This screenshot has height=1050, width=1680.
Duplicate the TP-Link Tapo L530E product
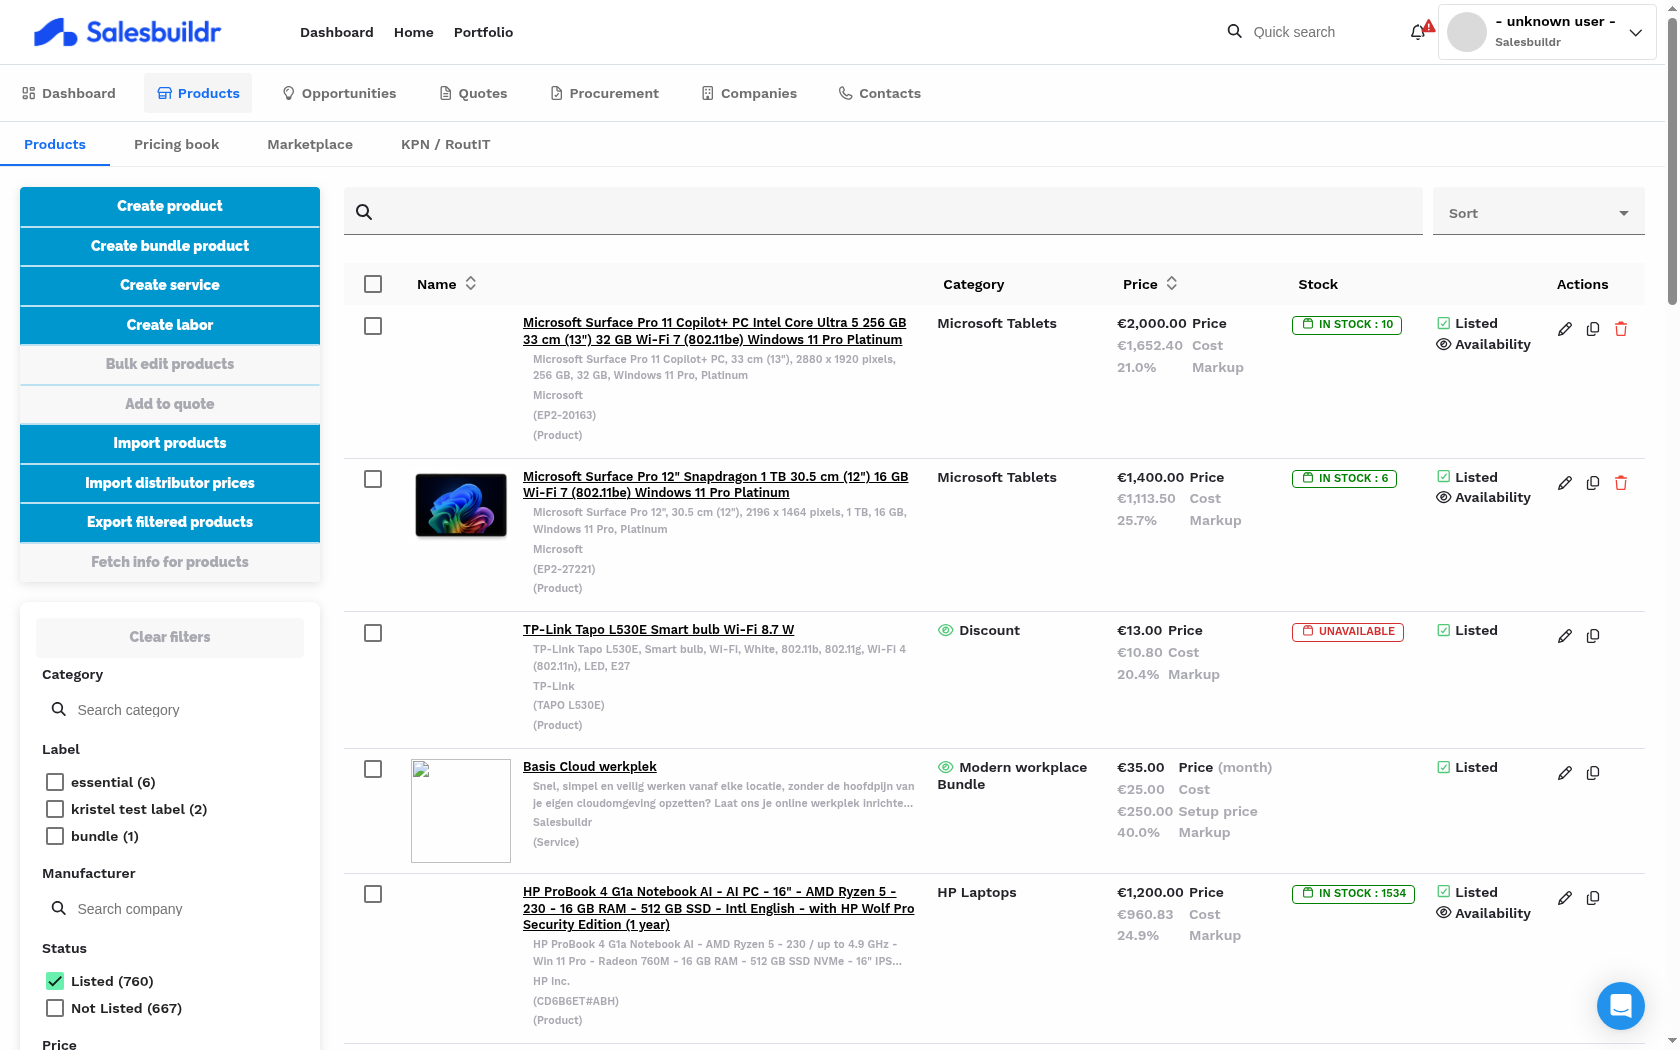coord(1593,636)
